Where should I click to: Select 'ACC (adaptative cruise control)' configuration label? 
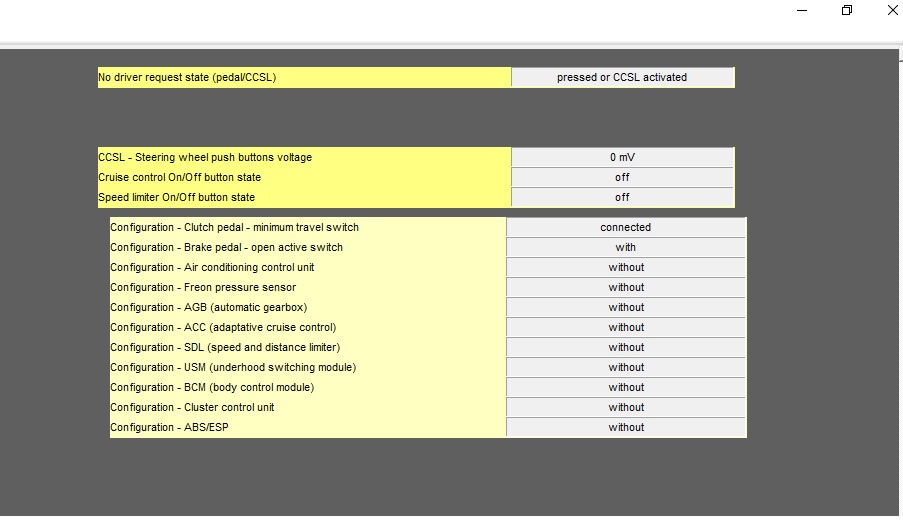point(223,327)
